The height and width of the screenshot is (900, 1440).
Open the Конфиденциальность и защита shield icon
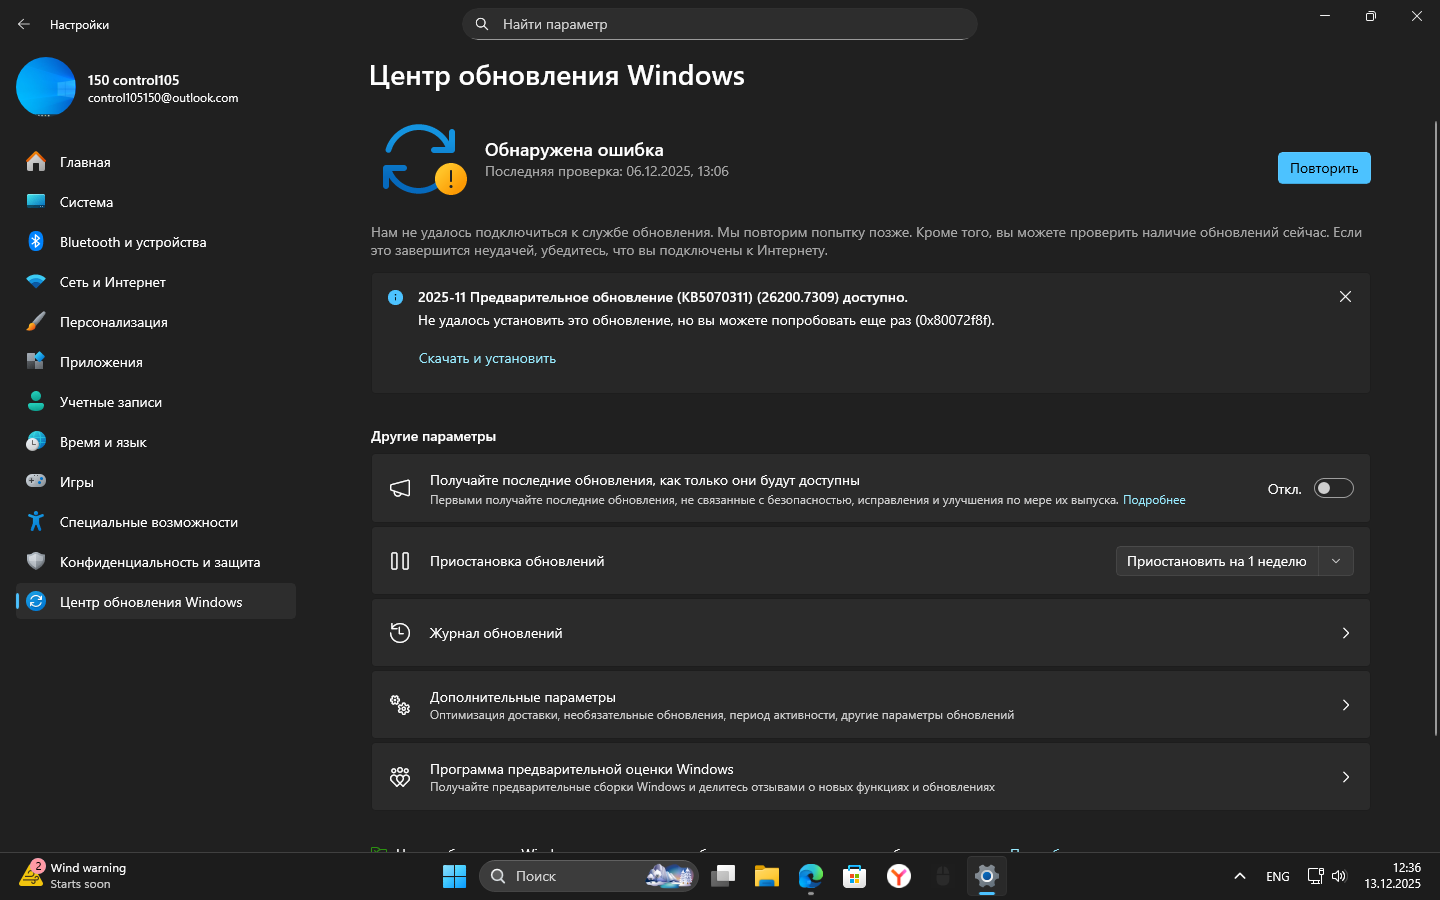(36, 561)
